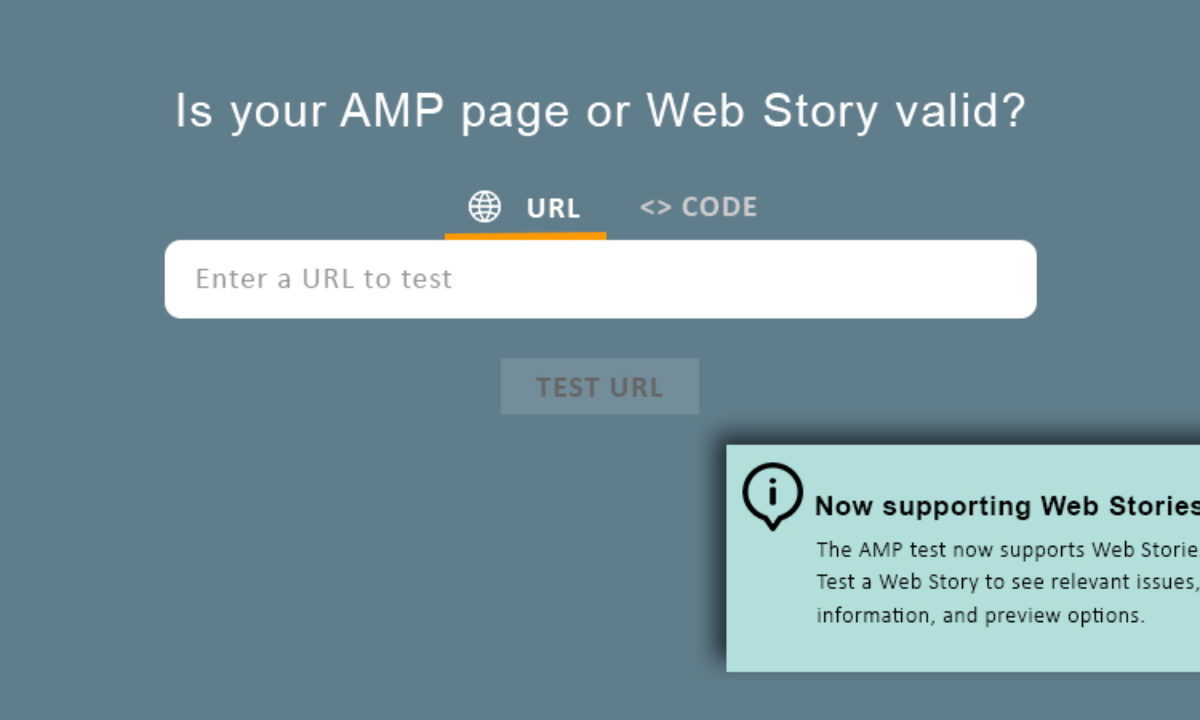The width and height of the screenshot is (1200, 720).
Task: Click the orange underline below URL tab
Action: tap(525, 236)
